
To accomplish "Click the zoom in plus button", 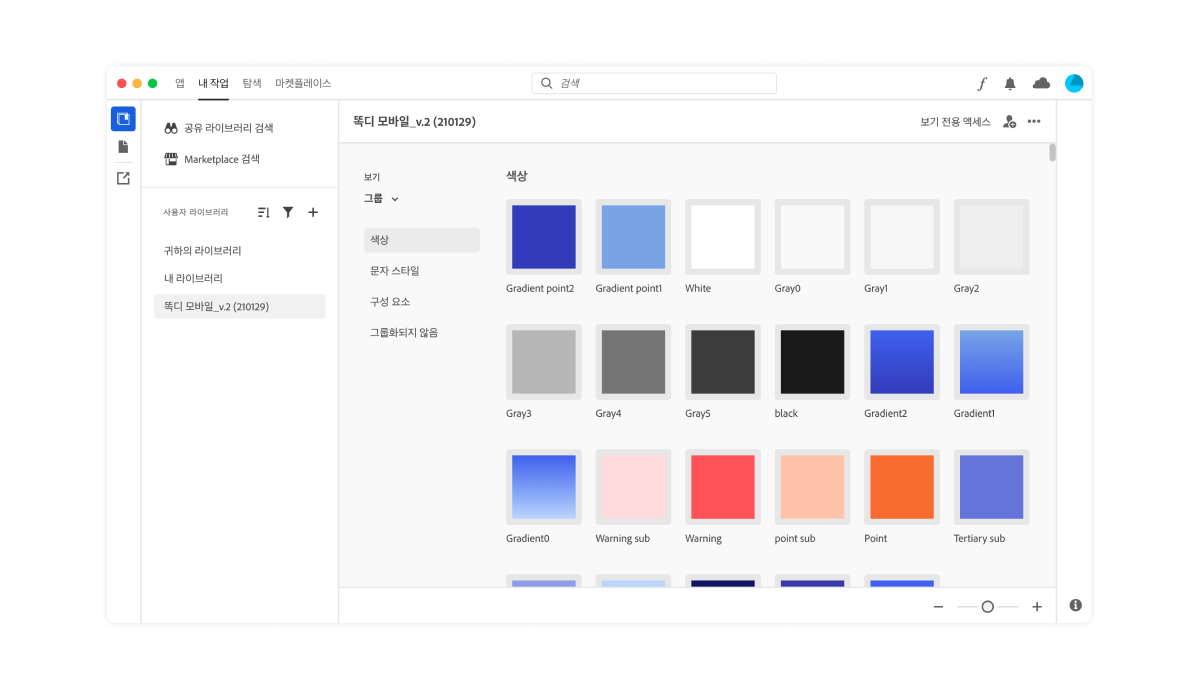I will pos(1037,607).
